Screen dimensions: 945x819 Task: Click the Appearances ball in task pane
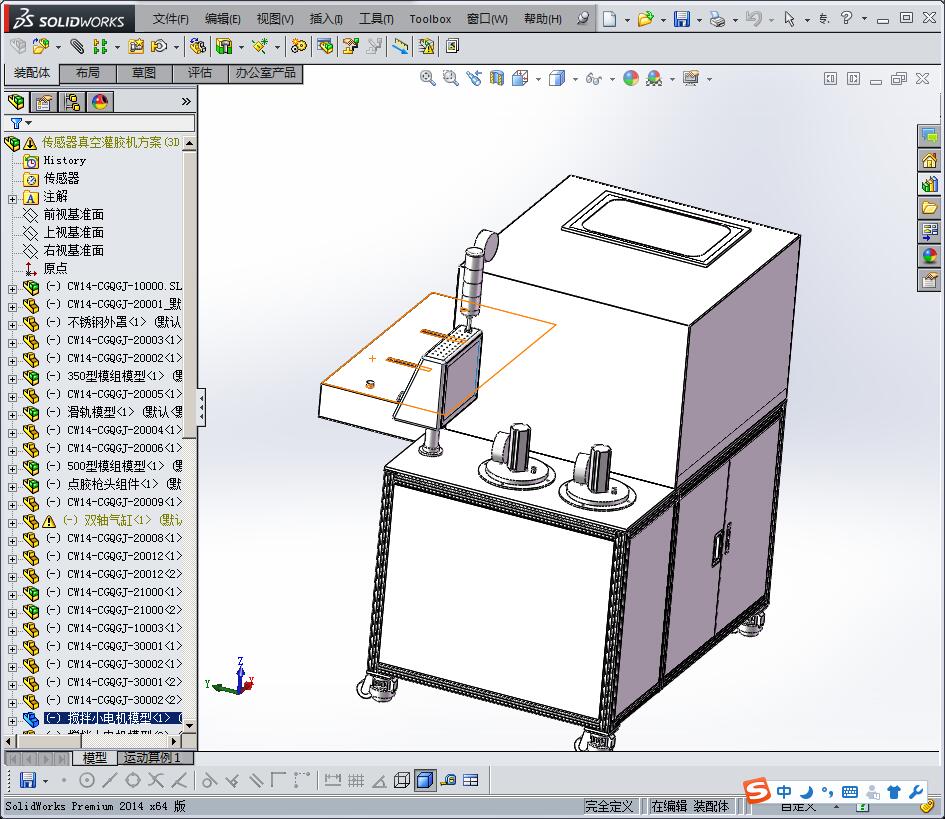(929, 256)
